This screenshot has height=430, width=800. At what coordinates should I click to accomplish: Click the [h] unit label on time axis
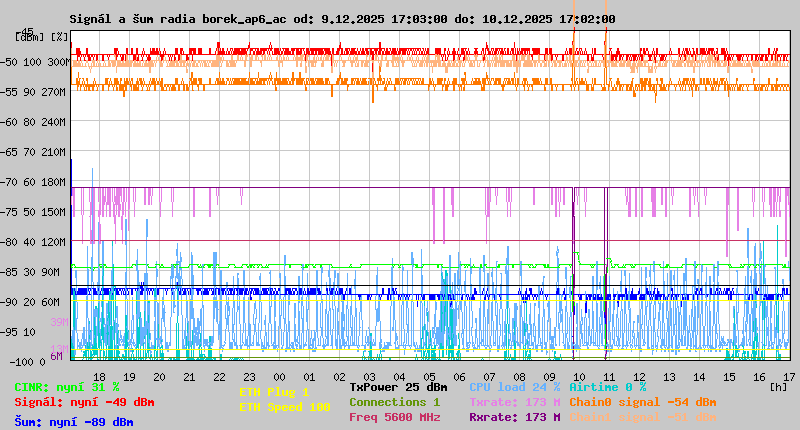pyautogui.click(x=778, y=387)
